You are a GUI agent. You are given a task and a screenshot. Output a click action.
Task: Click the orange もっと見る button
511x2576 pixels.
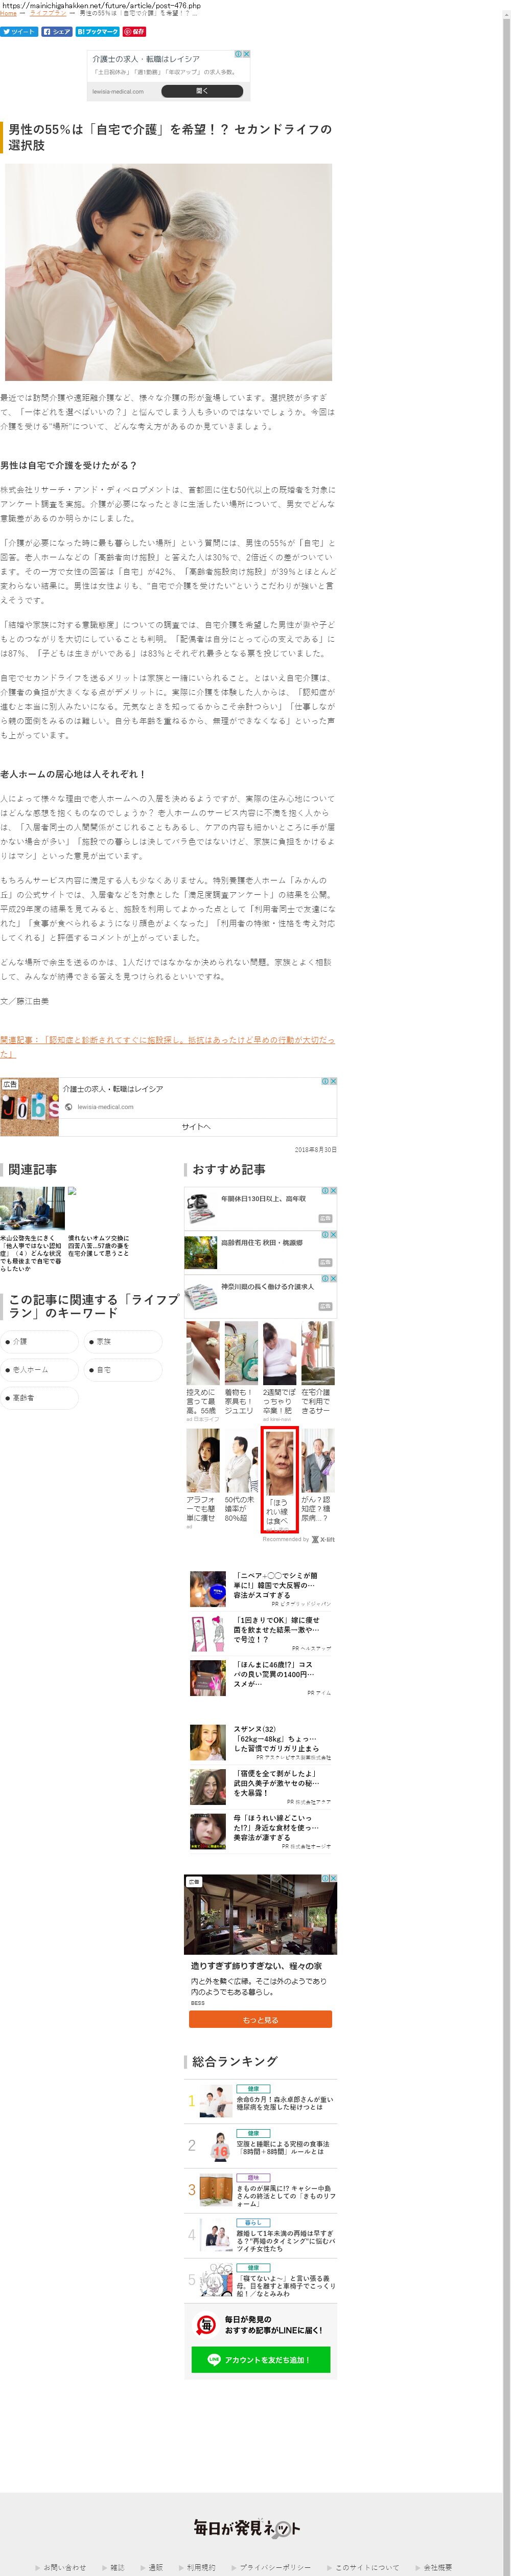pyautogui.click(x=260, y=2019)
